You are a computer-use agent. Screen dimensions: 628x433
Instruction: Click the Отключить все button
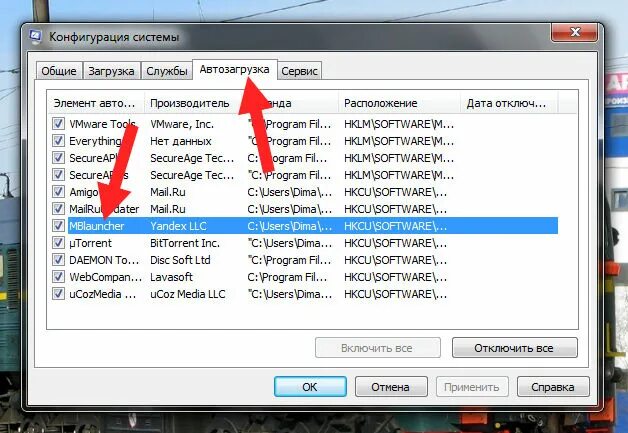(x=514, y=348)
